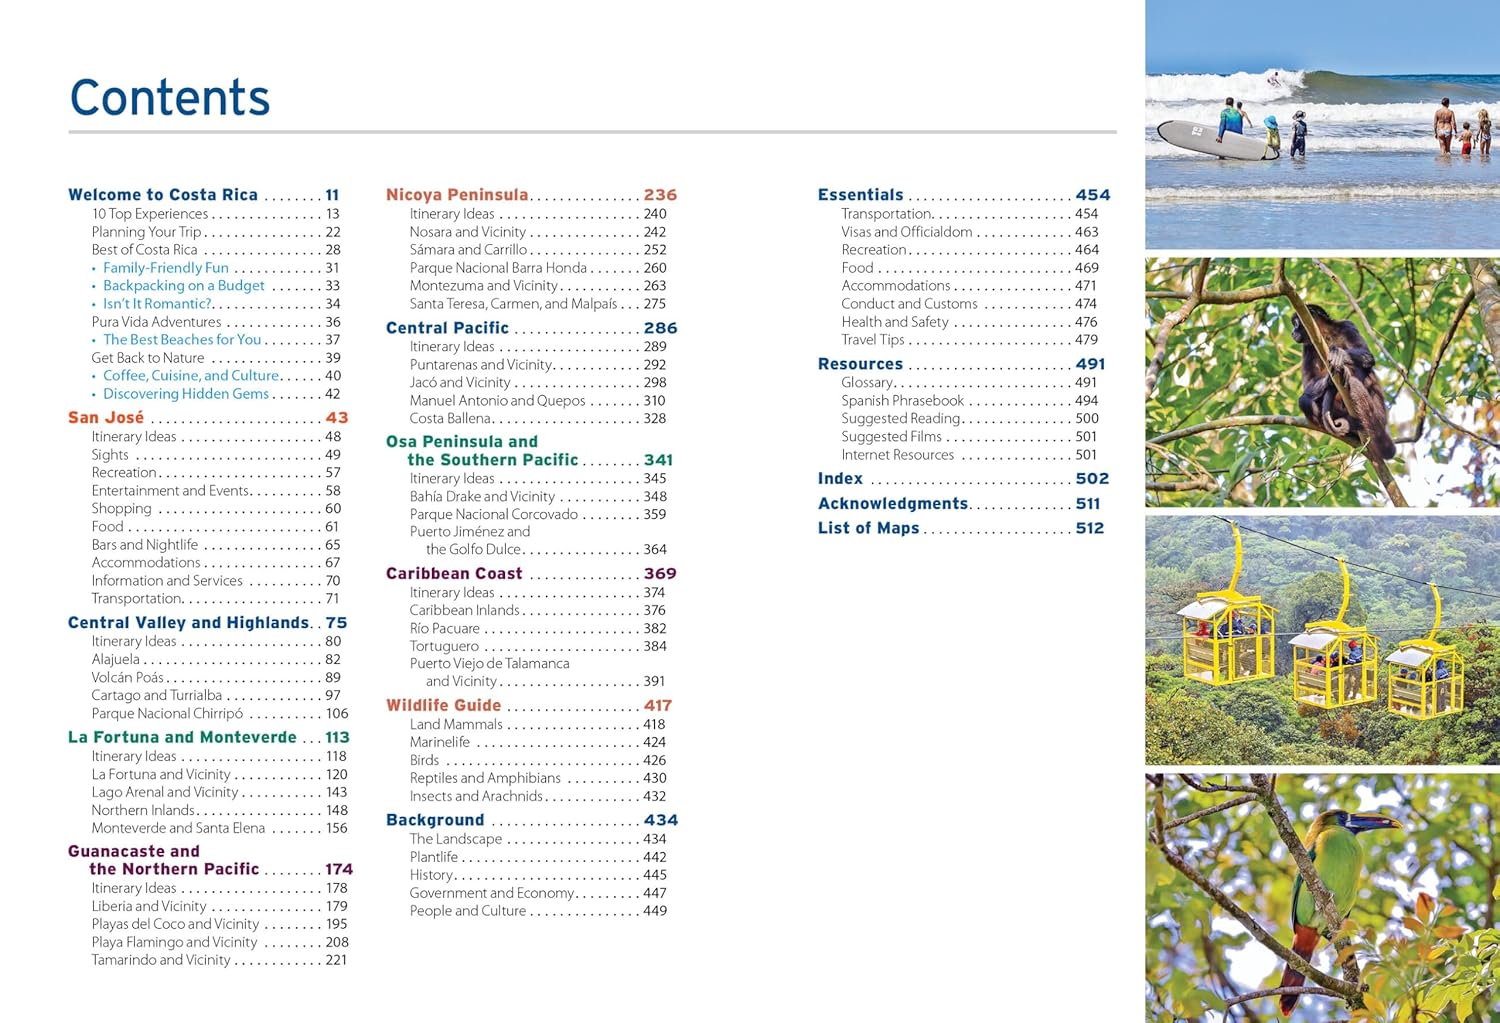The width and height of the screenshot is (1500, 1023).
Task: Select the Family-Friendly Fun entry
Action: [x=166, y=268]
